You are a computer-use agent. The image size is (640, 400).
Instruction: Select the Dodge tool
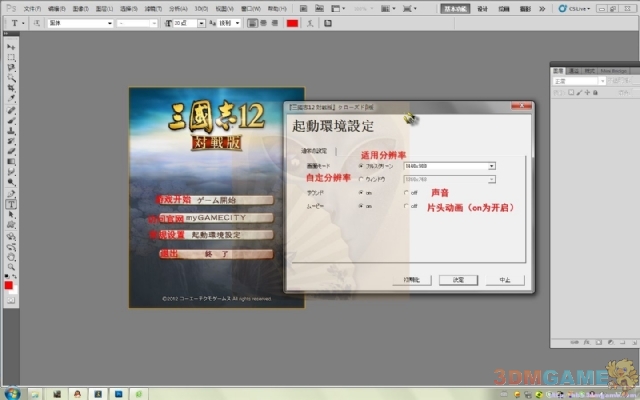tap(11, 182)
